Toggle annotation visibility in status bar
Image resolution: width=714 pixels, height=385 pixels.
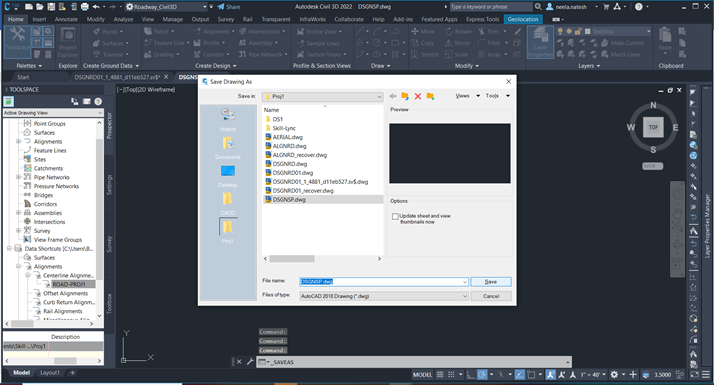click(551, 375)
